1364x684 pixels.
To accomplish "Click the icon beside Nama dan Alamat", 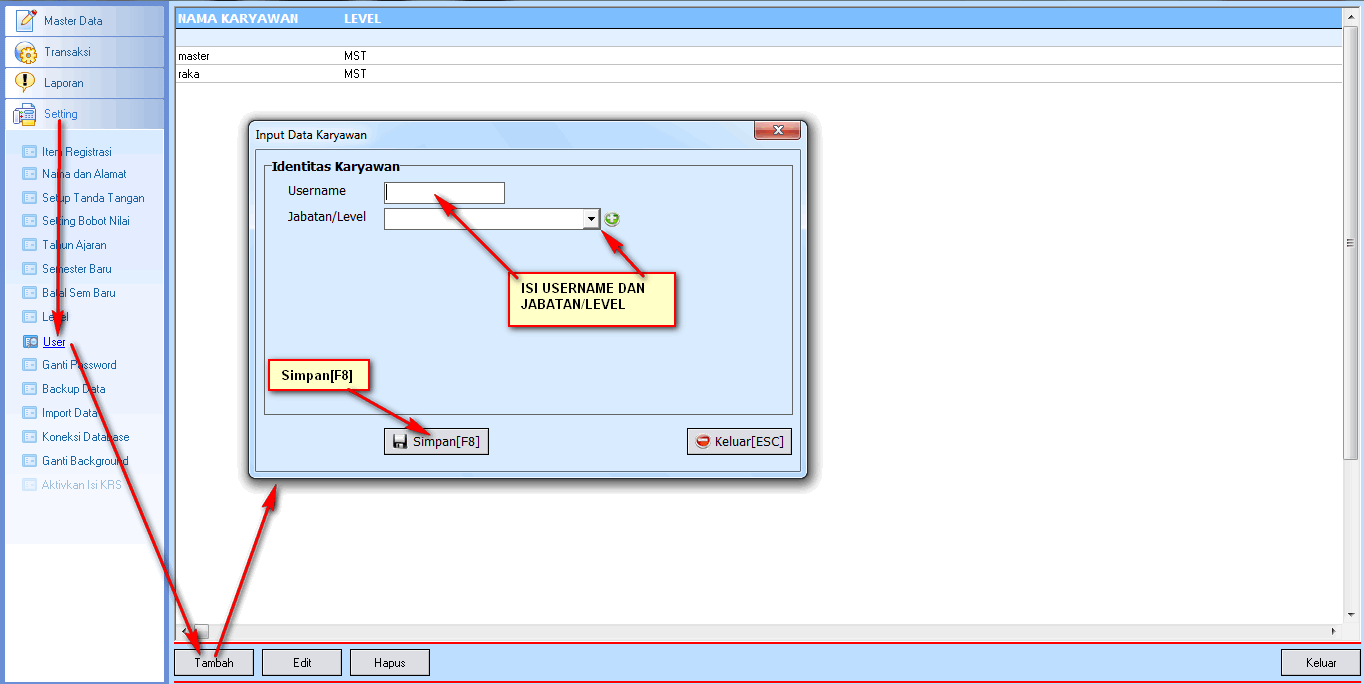I will 30,174.
